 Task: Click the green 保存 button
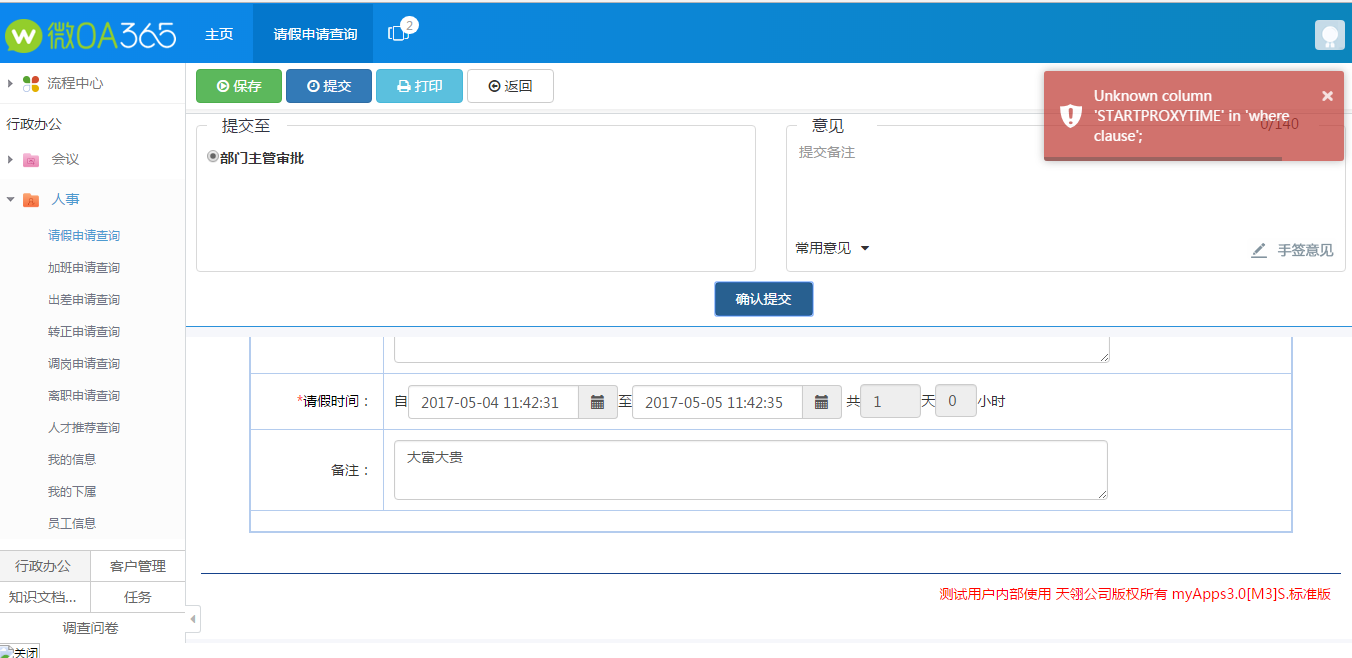239,86
